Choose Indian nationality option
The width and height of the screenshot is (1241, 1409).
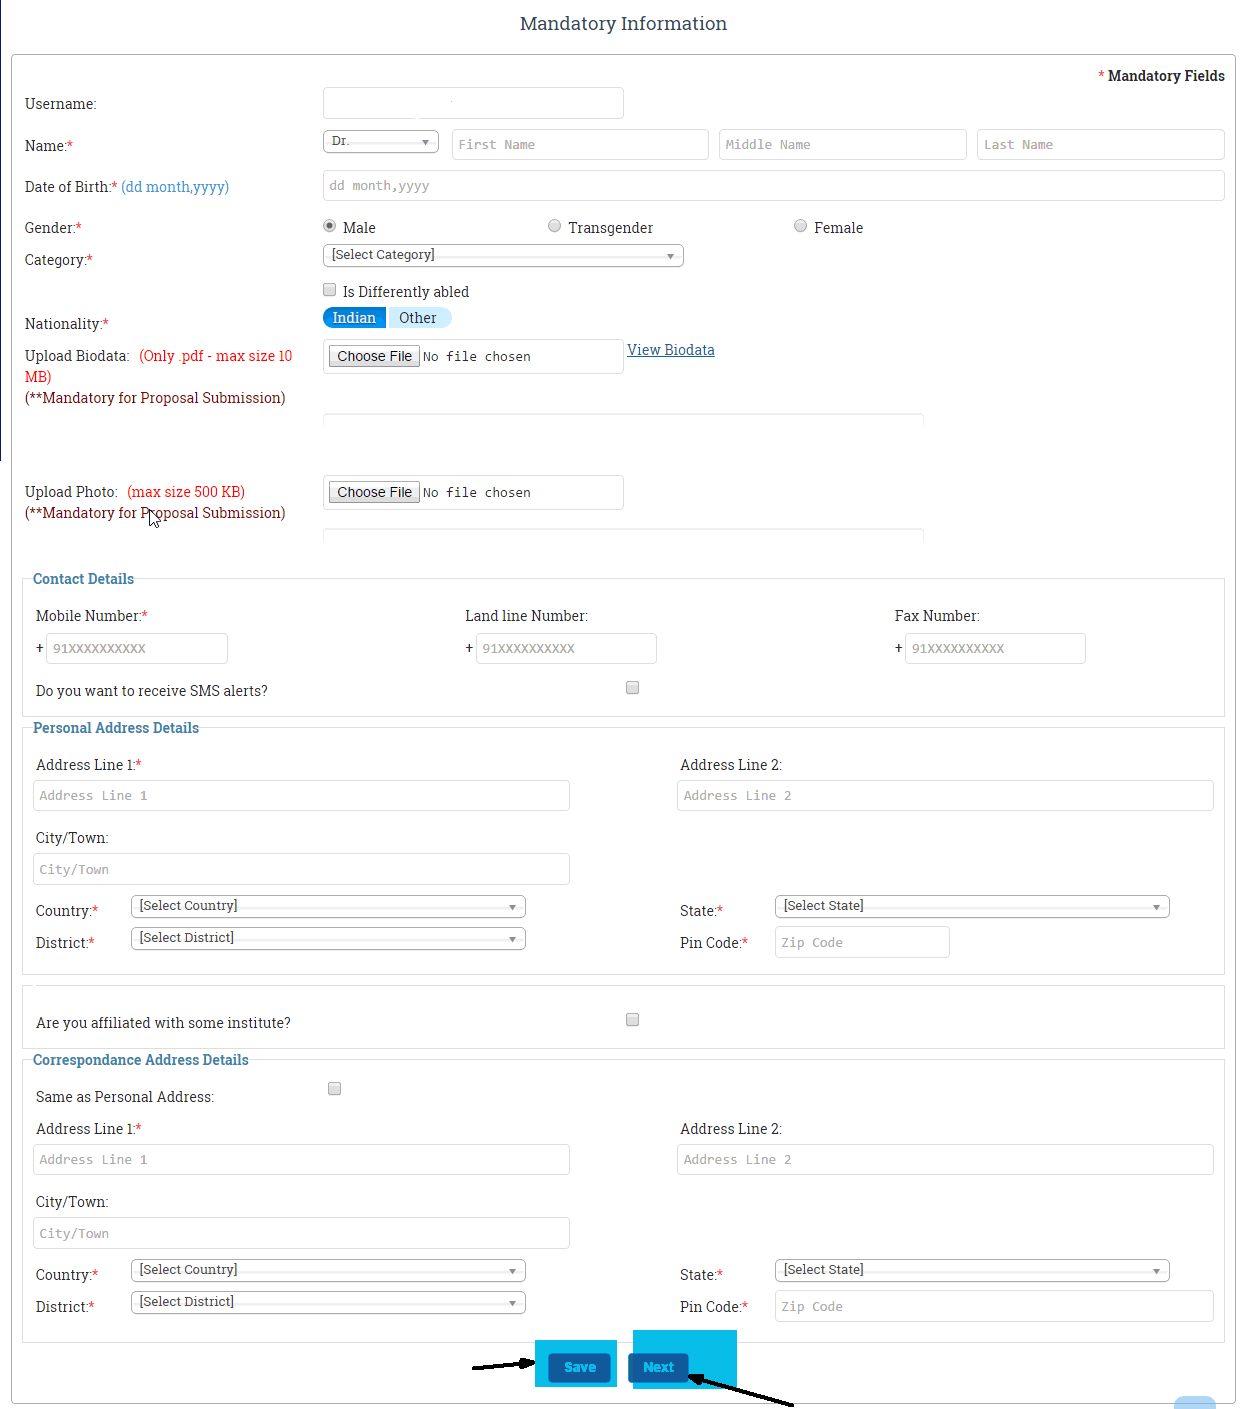(x=354, y=318)
